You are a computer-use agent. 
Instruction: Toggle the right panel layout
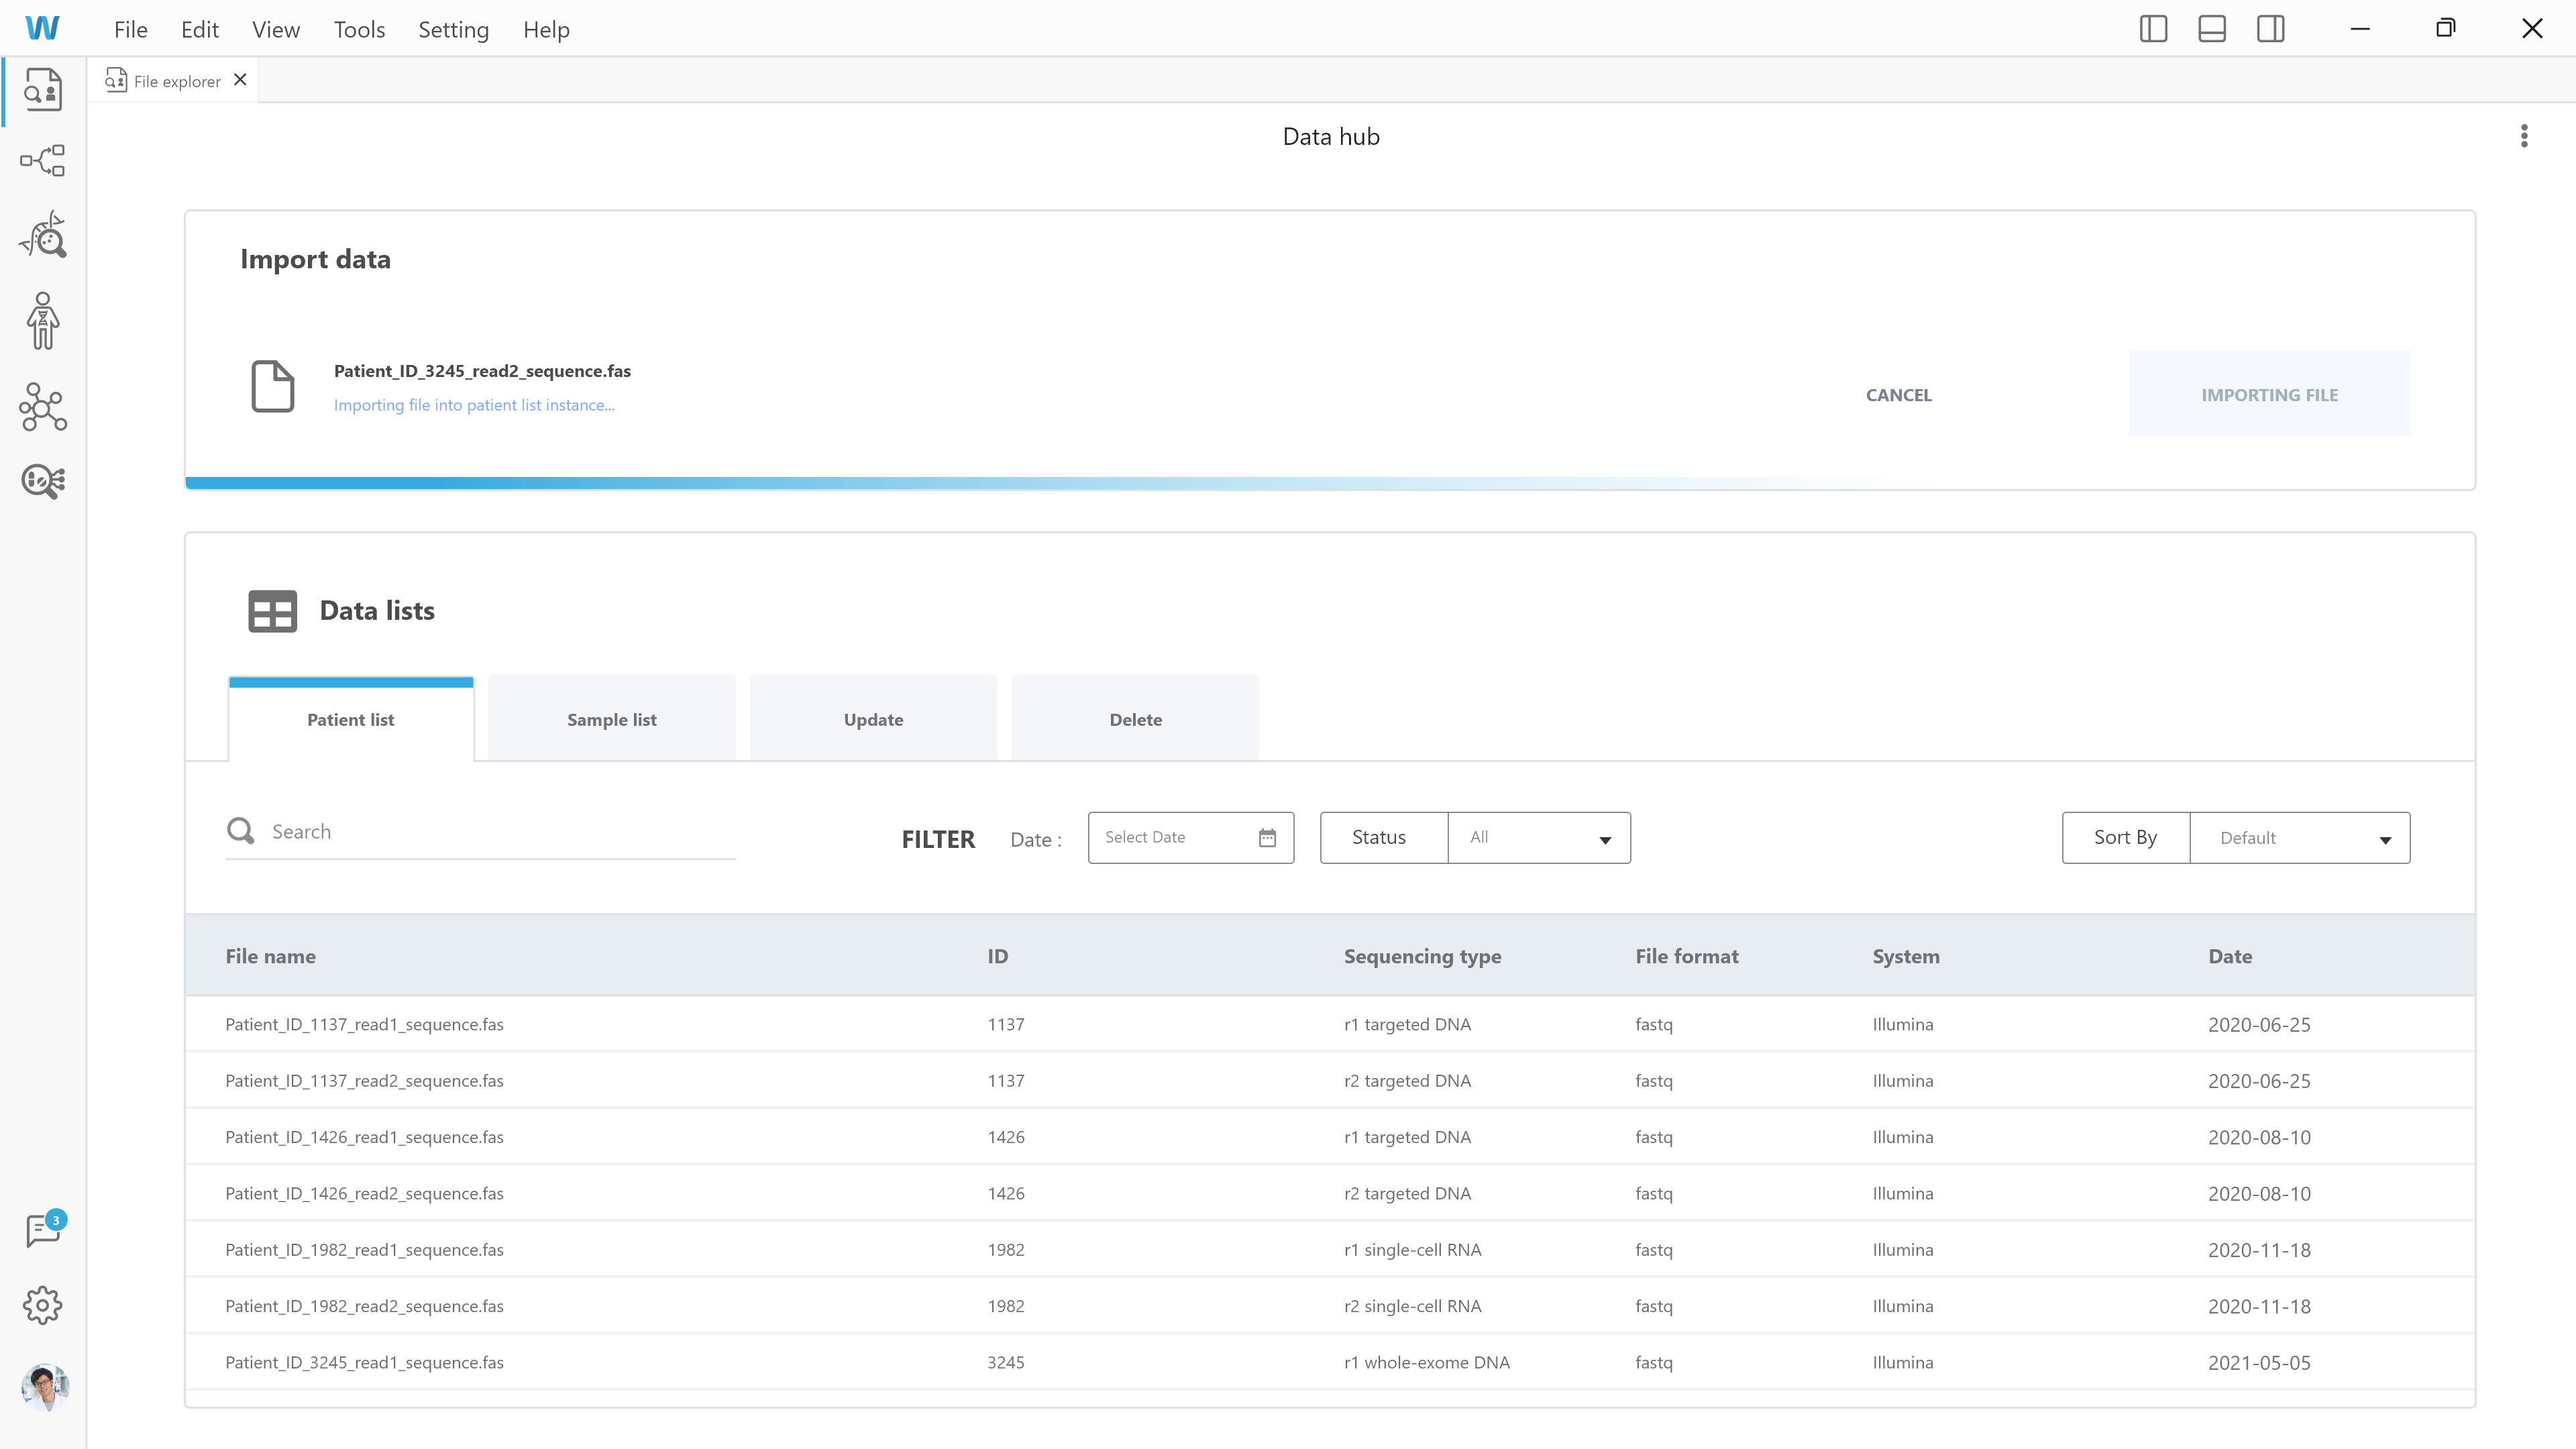tap(2270, 29)
